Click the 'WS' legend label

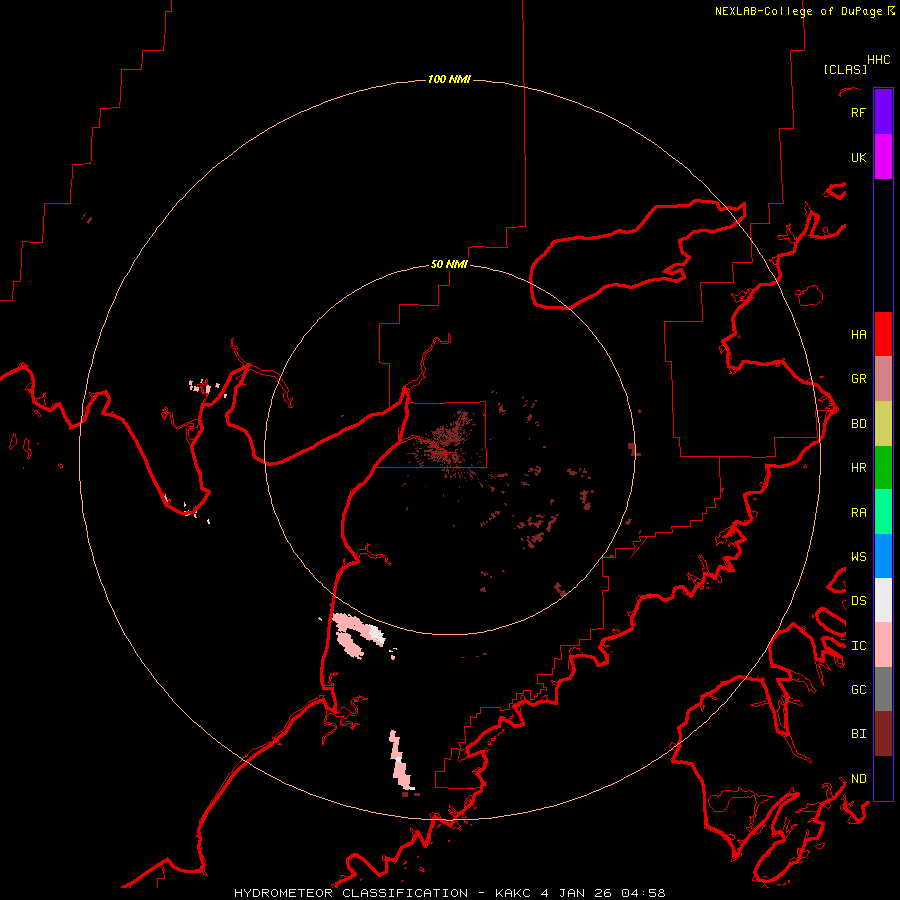pyautogui.click(x=858, y=556)
